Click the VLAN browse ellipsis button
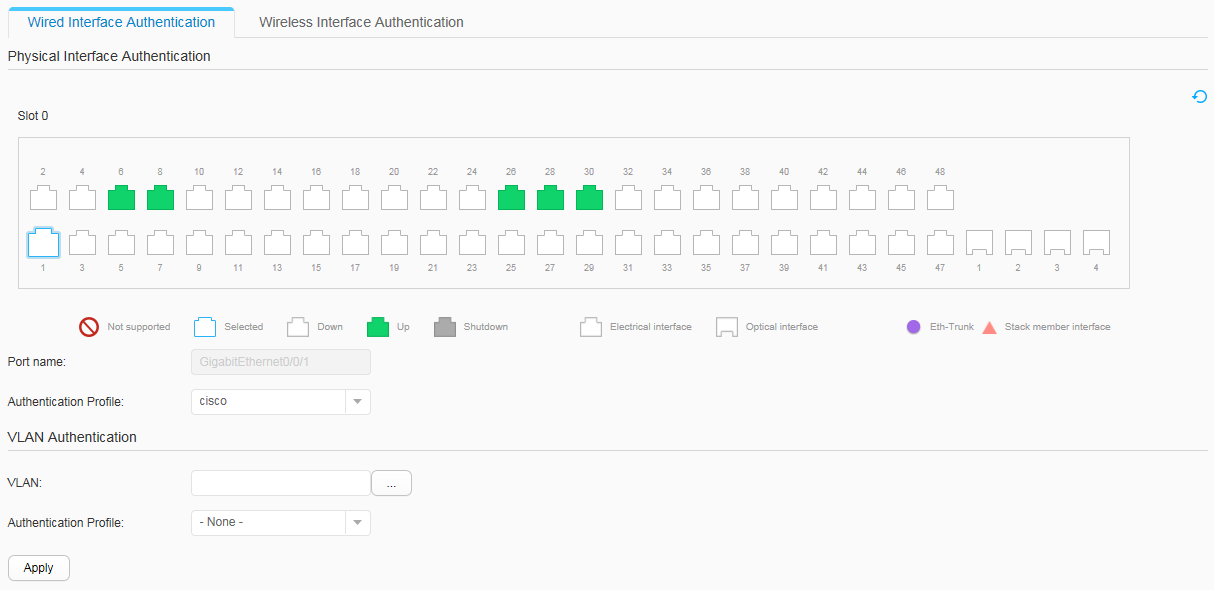Viewport: 1214px width, 590px height. pos(391,483)
